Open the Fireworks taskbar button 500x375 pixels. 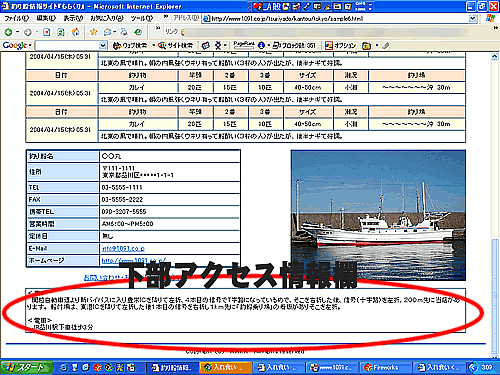(381, 367)
